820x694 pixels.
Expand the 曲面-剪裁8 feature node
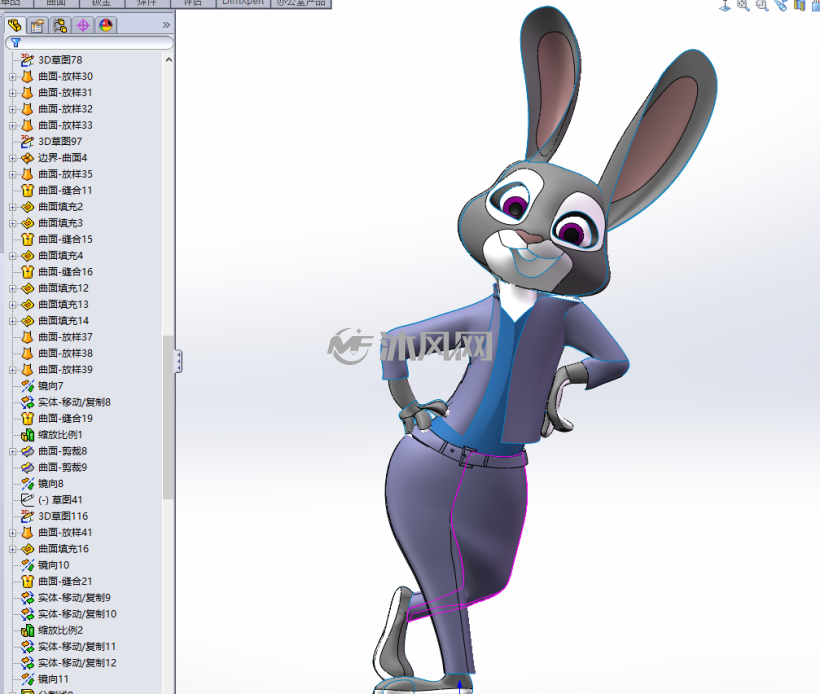click(x=13, y=451)
